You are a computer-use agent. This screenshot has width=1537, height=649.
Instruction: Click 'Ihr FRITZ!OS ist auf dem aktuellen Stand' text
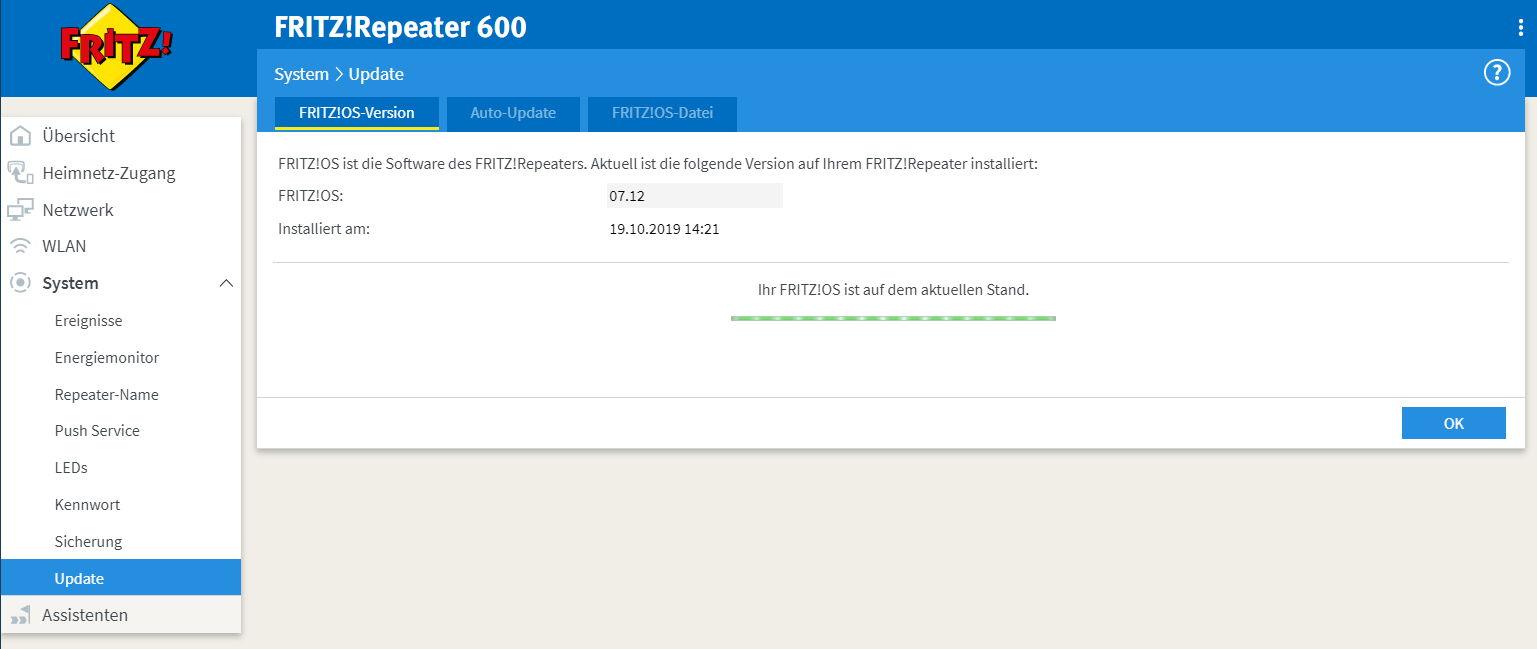tap(893, 290)
